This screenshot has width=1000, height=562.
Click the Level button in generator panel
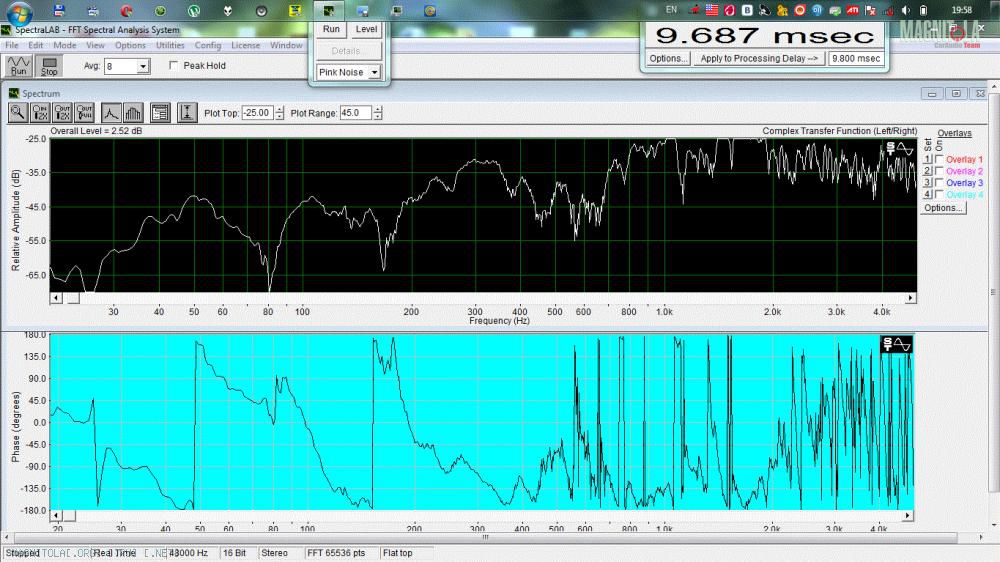click(366, 29)
